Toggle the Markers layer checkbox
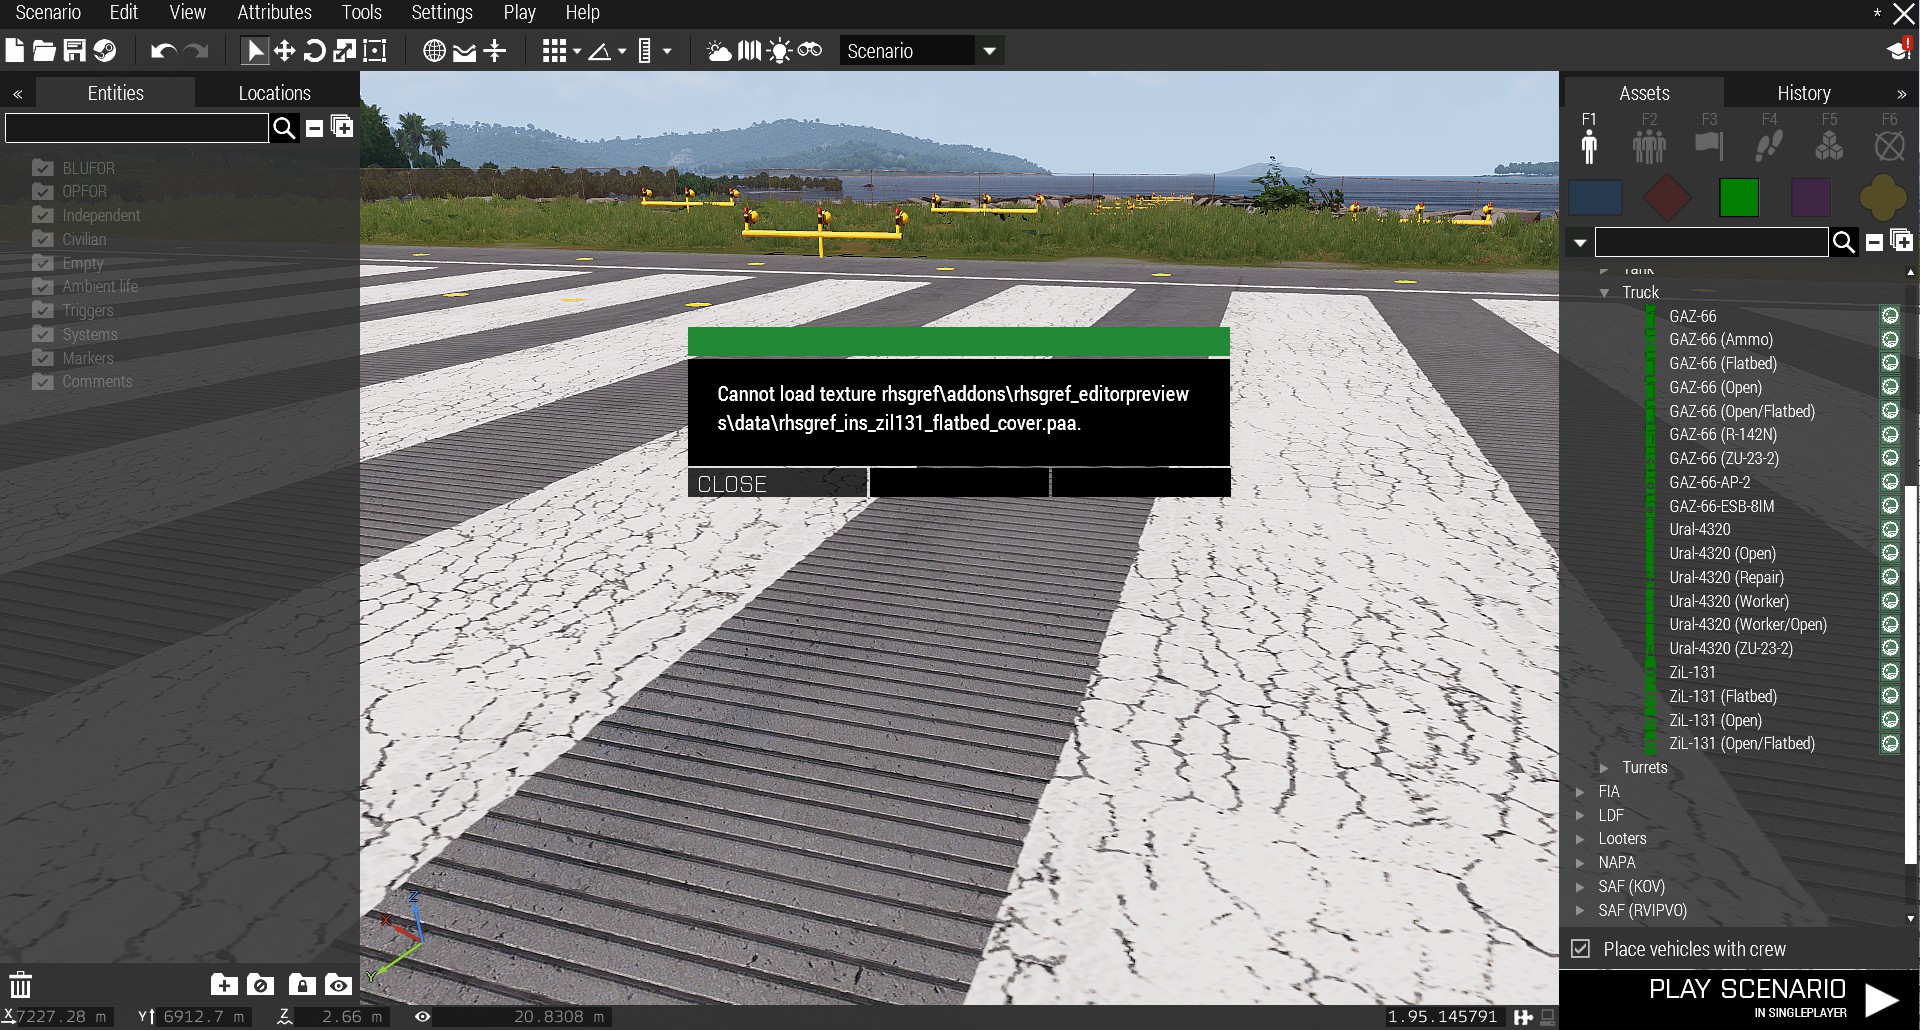 tap(42, 357)
